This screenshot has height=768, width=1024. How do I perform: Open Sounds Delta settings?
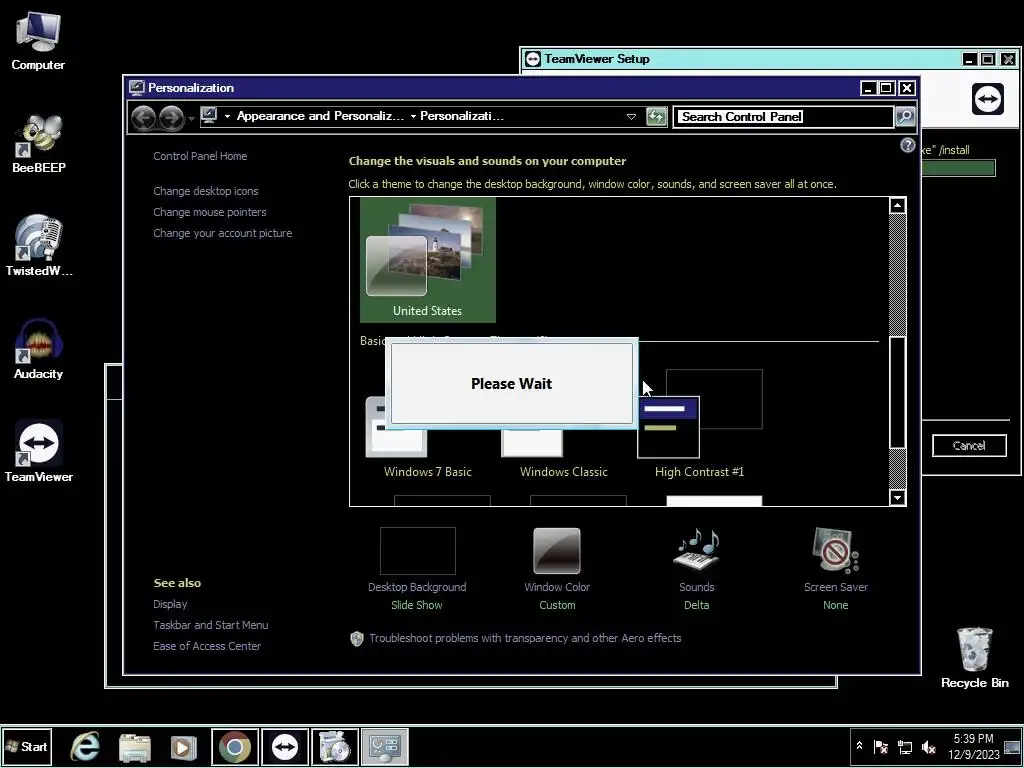(x=696, y=569)
